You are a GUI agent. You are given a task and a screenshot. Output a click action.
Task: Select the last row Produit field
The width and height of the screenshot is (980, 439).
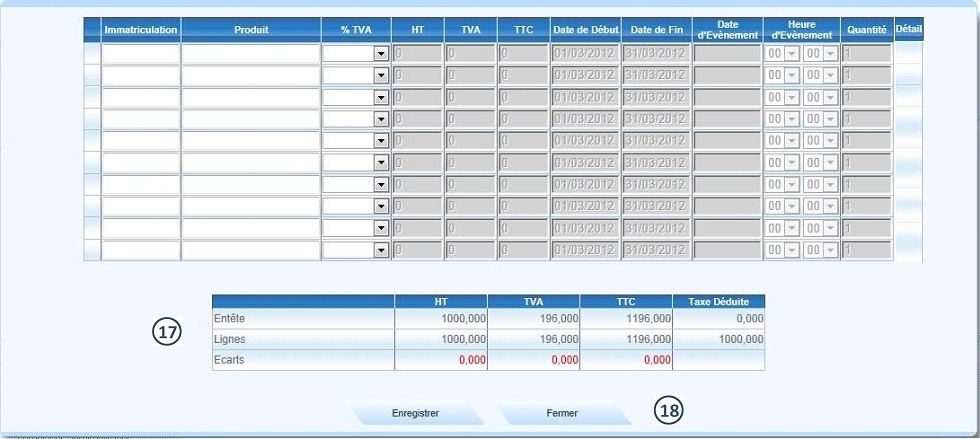pos(251,251)
